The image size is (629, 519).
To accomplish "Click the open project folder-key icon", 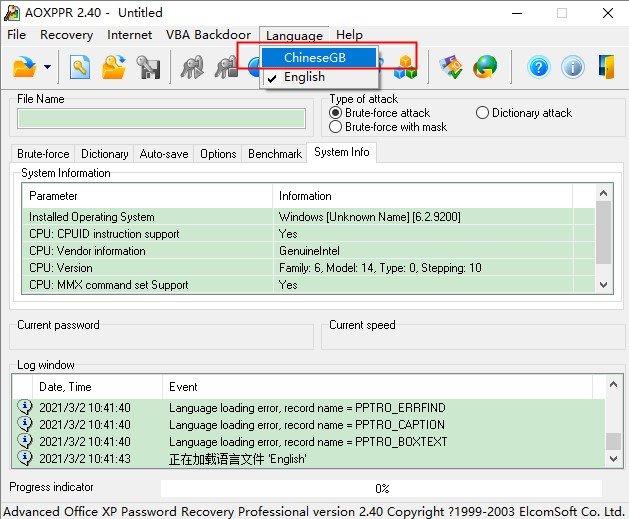I will 114,67.
